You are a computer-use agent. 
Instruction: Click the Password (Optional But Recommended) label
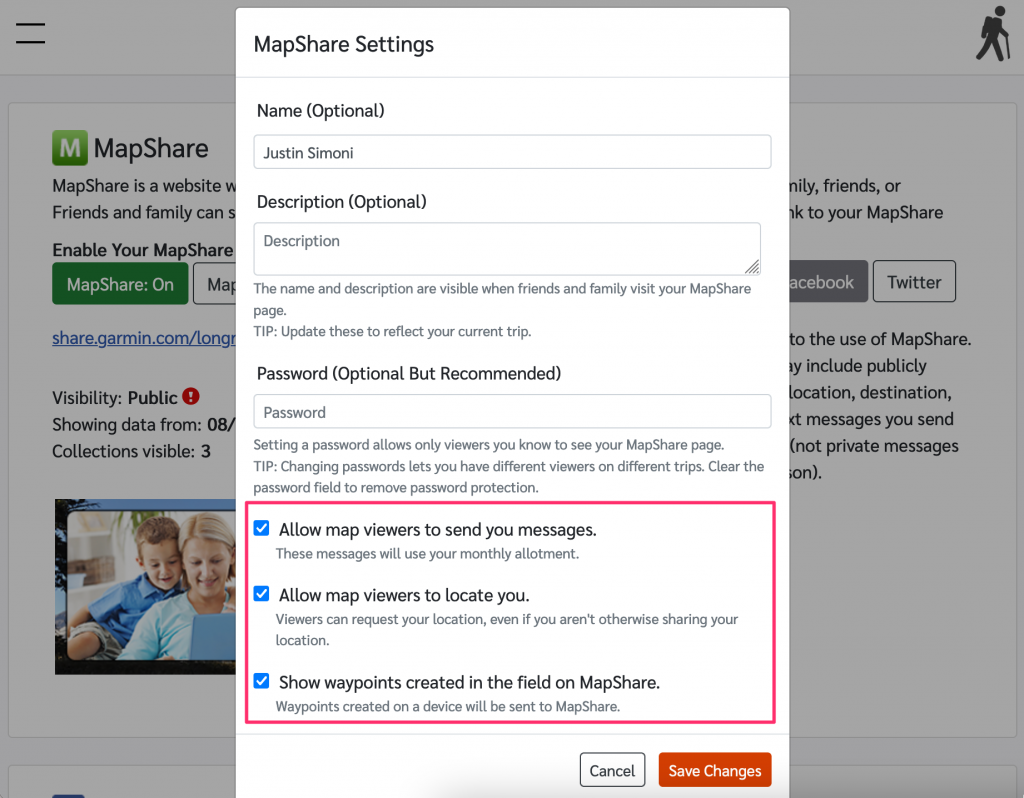tap(408, 373)
